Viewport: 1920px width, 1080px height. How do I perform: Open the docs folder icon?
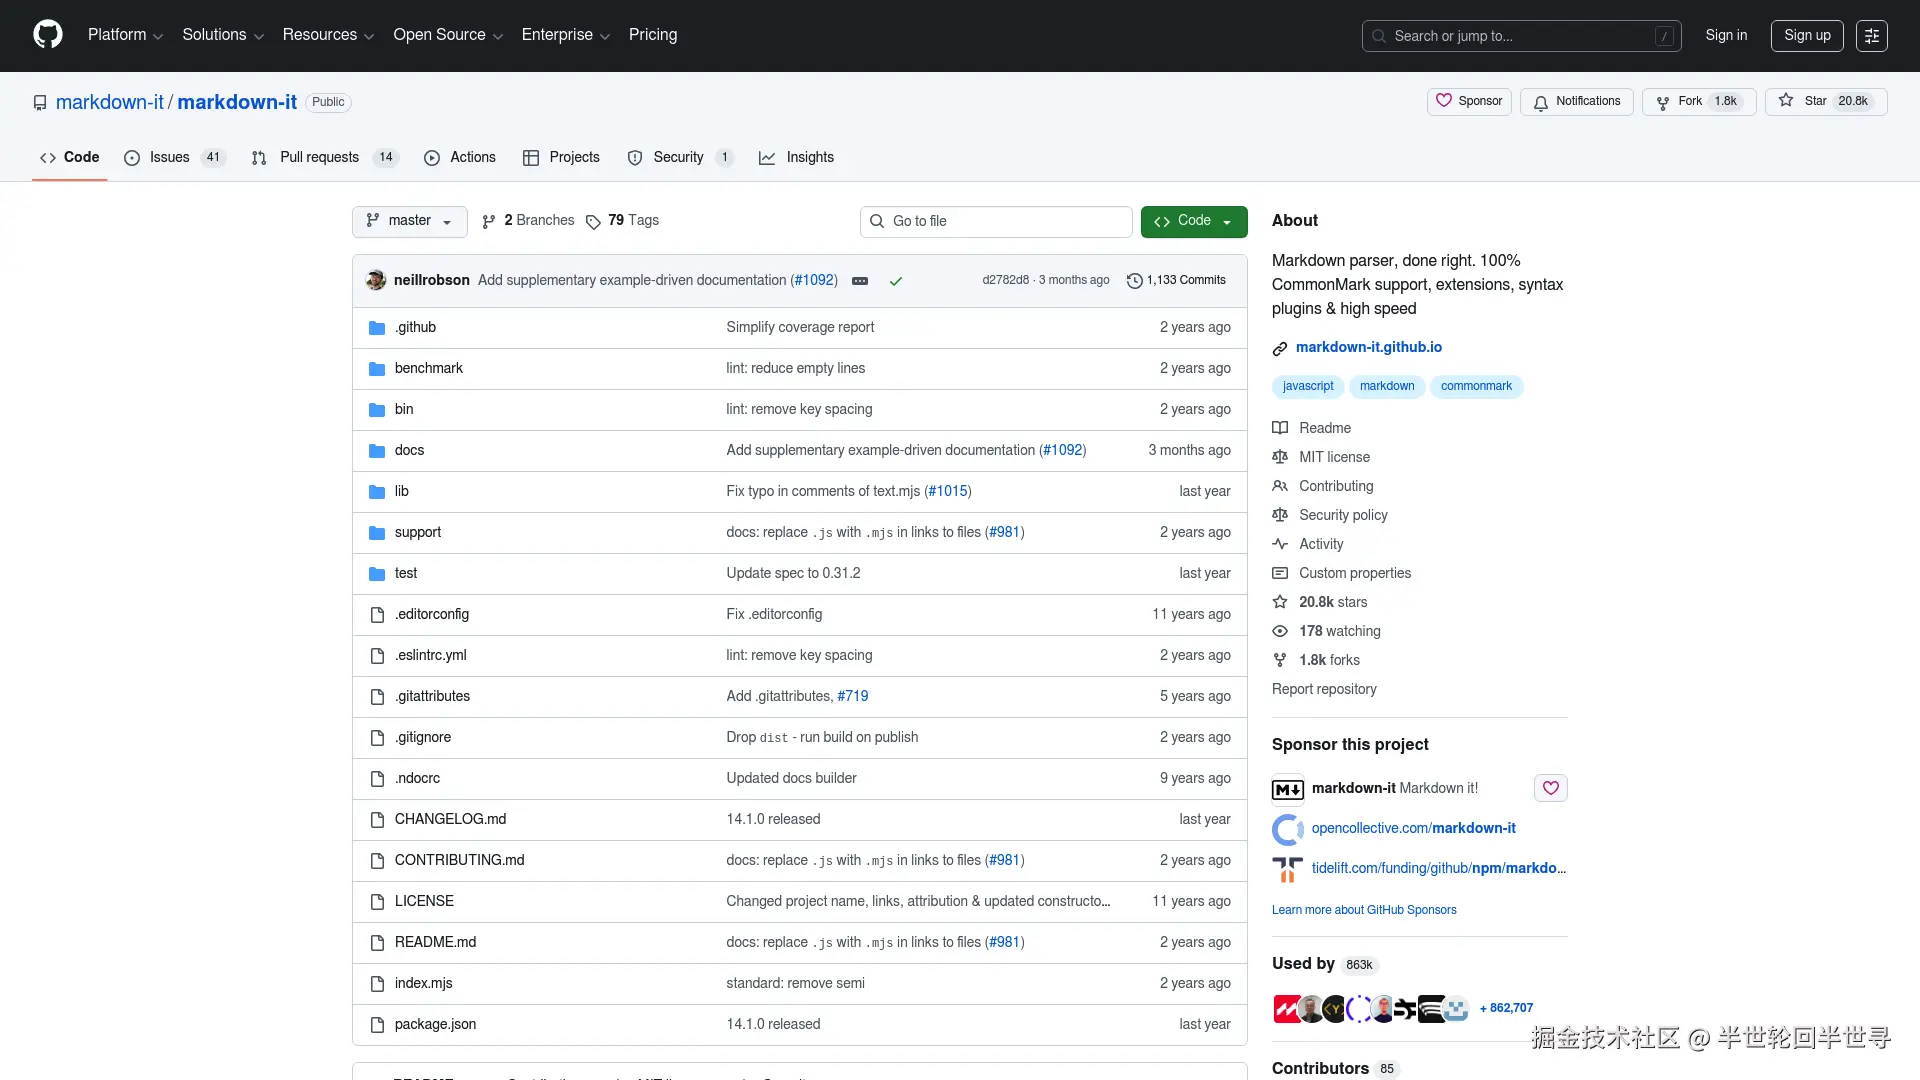click(x=377, y=451)
